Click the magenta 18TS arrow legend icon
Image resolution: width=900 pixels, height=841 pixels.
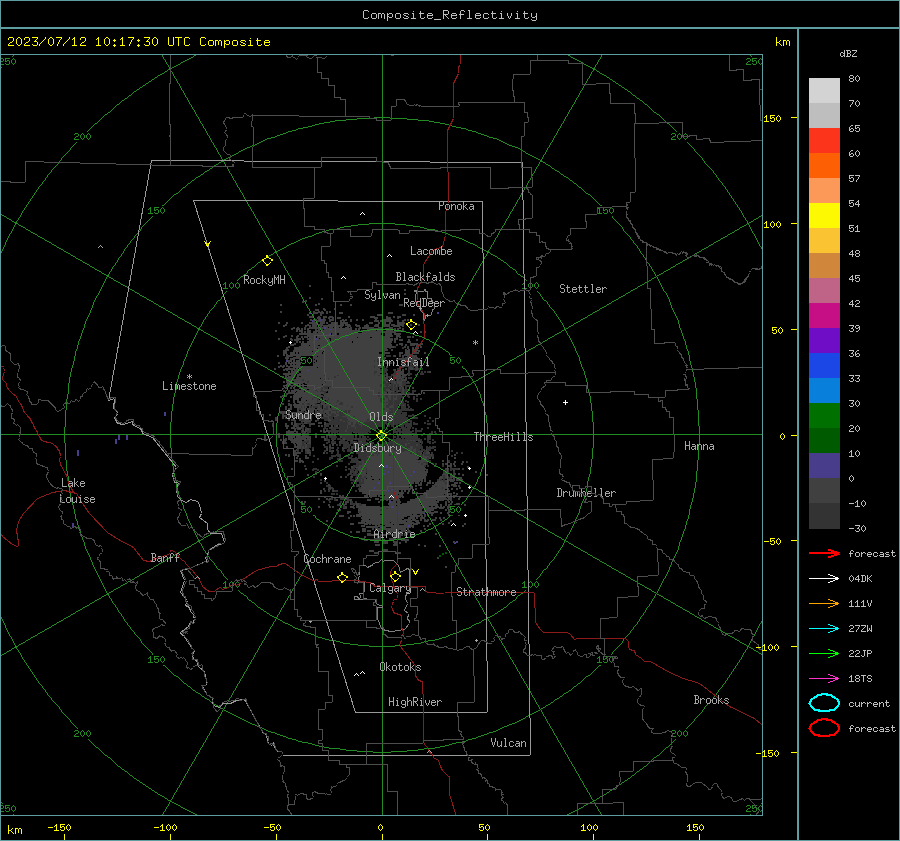point(825,678)
